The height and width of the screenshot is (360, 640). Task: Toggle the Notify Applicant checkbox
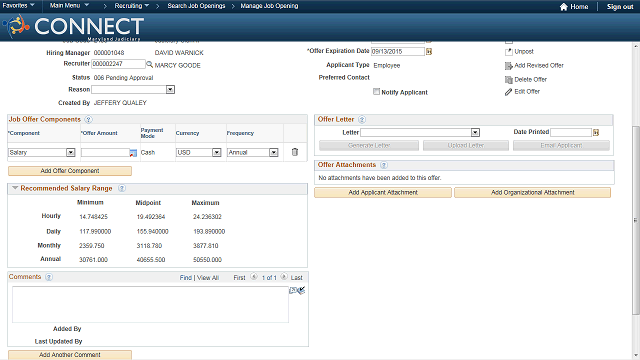(x=376, y=92)
